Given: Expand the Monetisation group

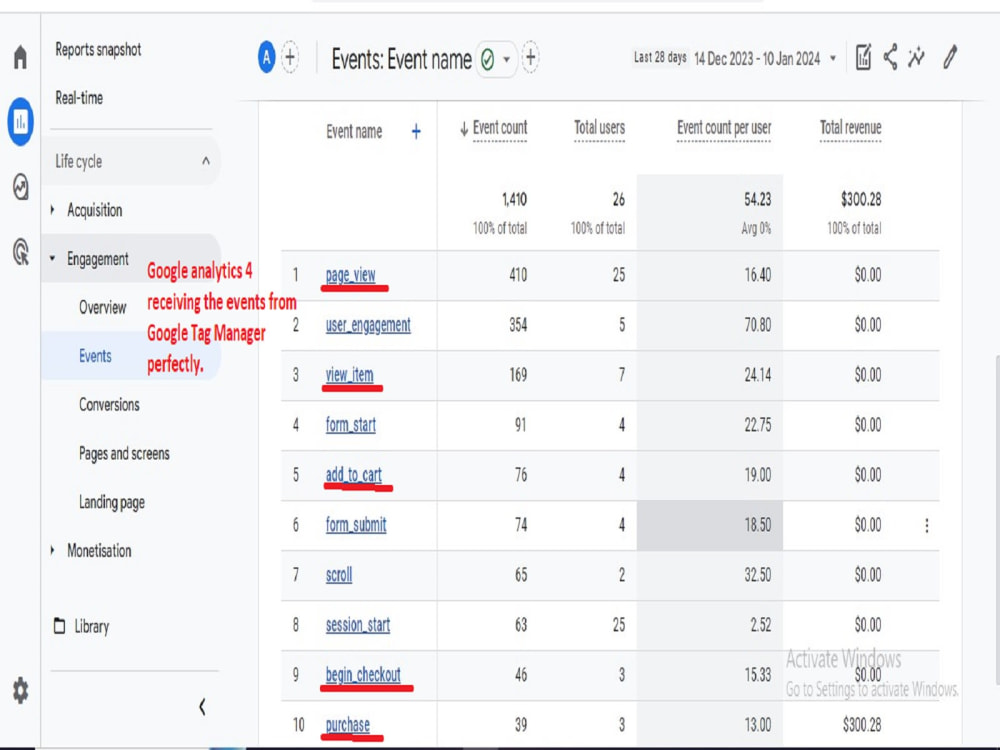Looking at the screenshot, I should [99, 551].
